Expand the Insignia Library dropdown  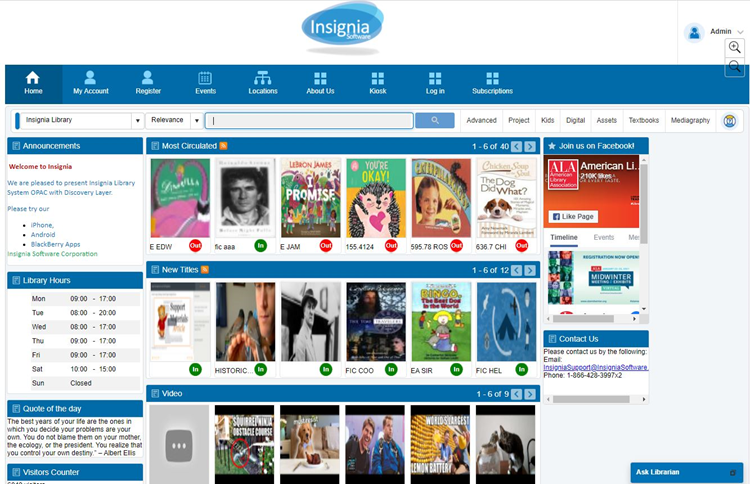coord(137,120)
